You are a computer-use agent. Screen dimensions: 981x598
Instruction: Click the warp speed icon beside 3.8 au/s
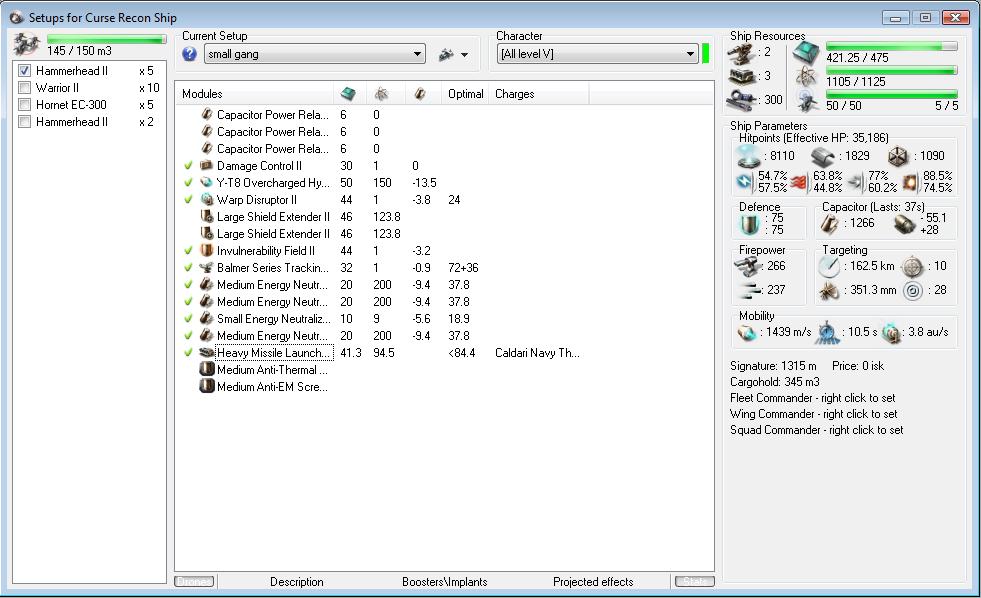point(891,333)
